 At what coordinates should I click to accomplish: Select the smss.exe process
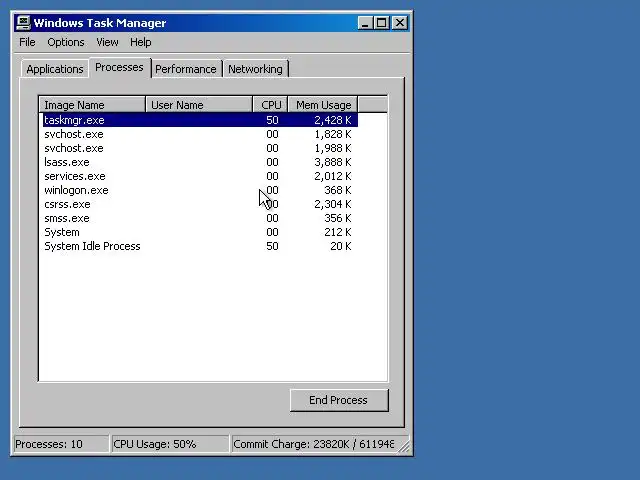tap(200, 218)
